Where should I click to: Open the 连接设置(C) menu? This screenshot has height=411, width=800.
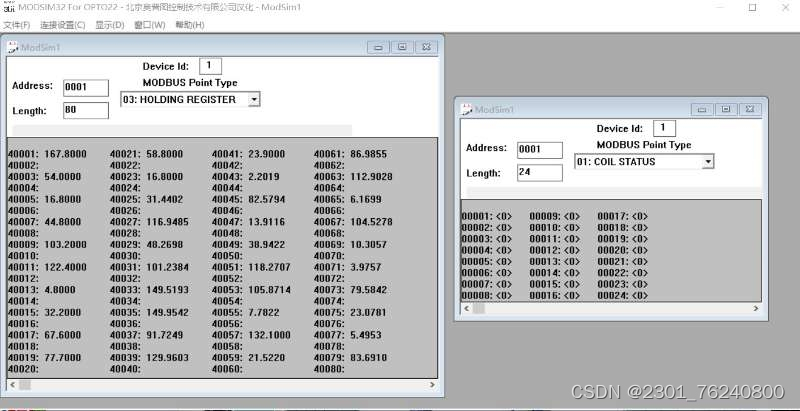click(x=63, y=25)
